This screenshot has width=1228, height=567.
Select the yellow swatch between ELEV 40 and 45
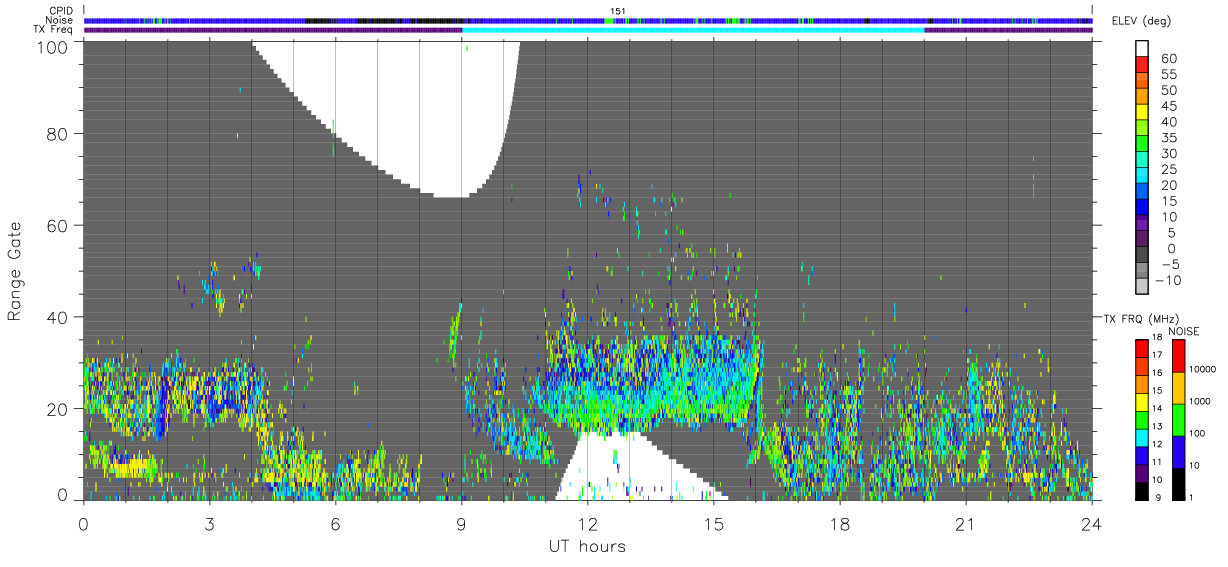click(x=1143, y=114)
